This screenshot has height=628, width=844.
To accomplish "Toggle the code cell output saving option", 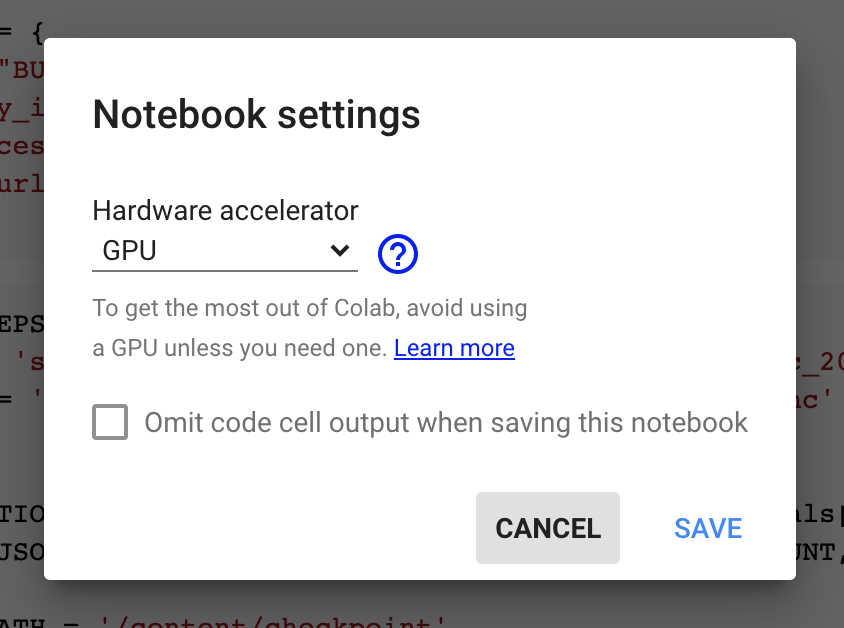I will click(110, 422).
